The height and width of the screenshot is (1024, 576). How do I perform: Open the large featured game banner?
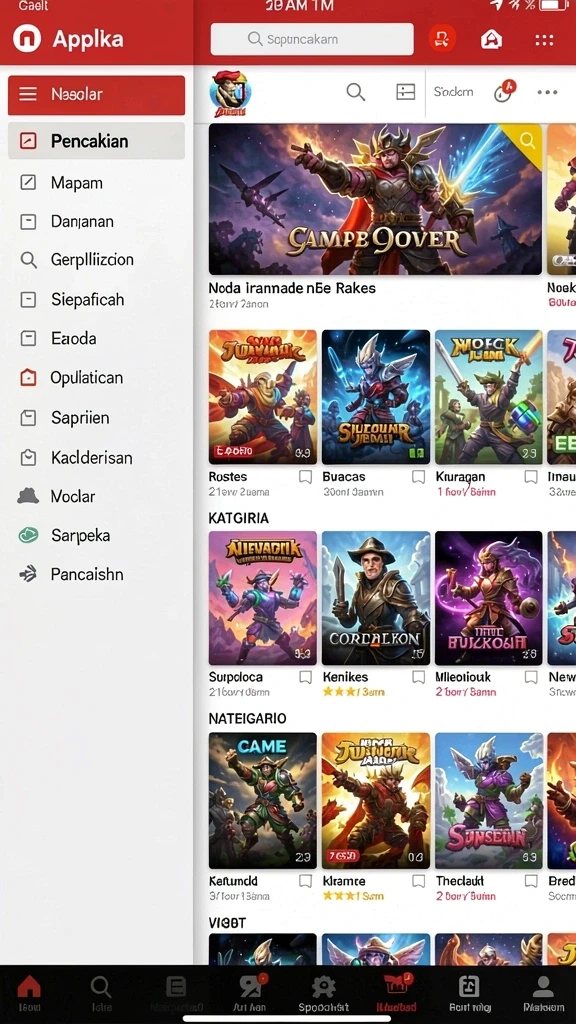(x=376, y=199)
